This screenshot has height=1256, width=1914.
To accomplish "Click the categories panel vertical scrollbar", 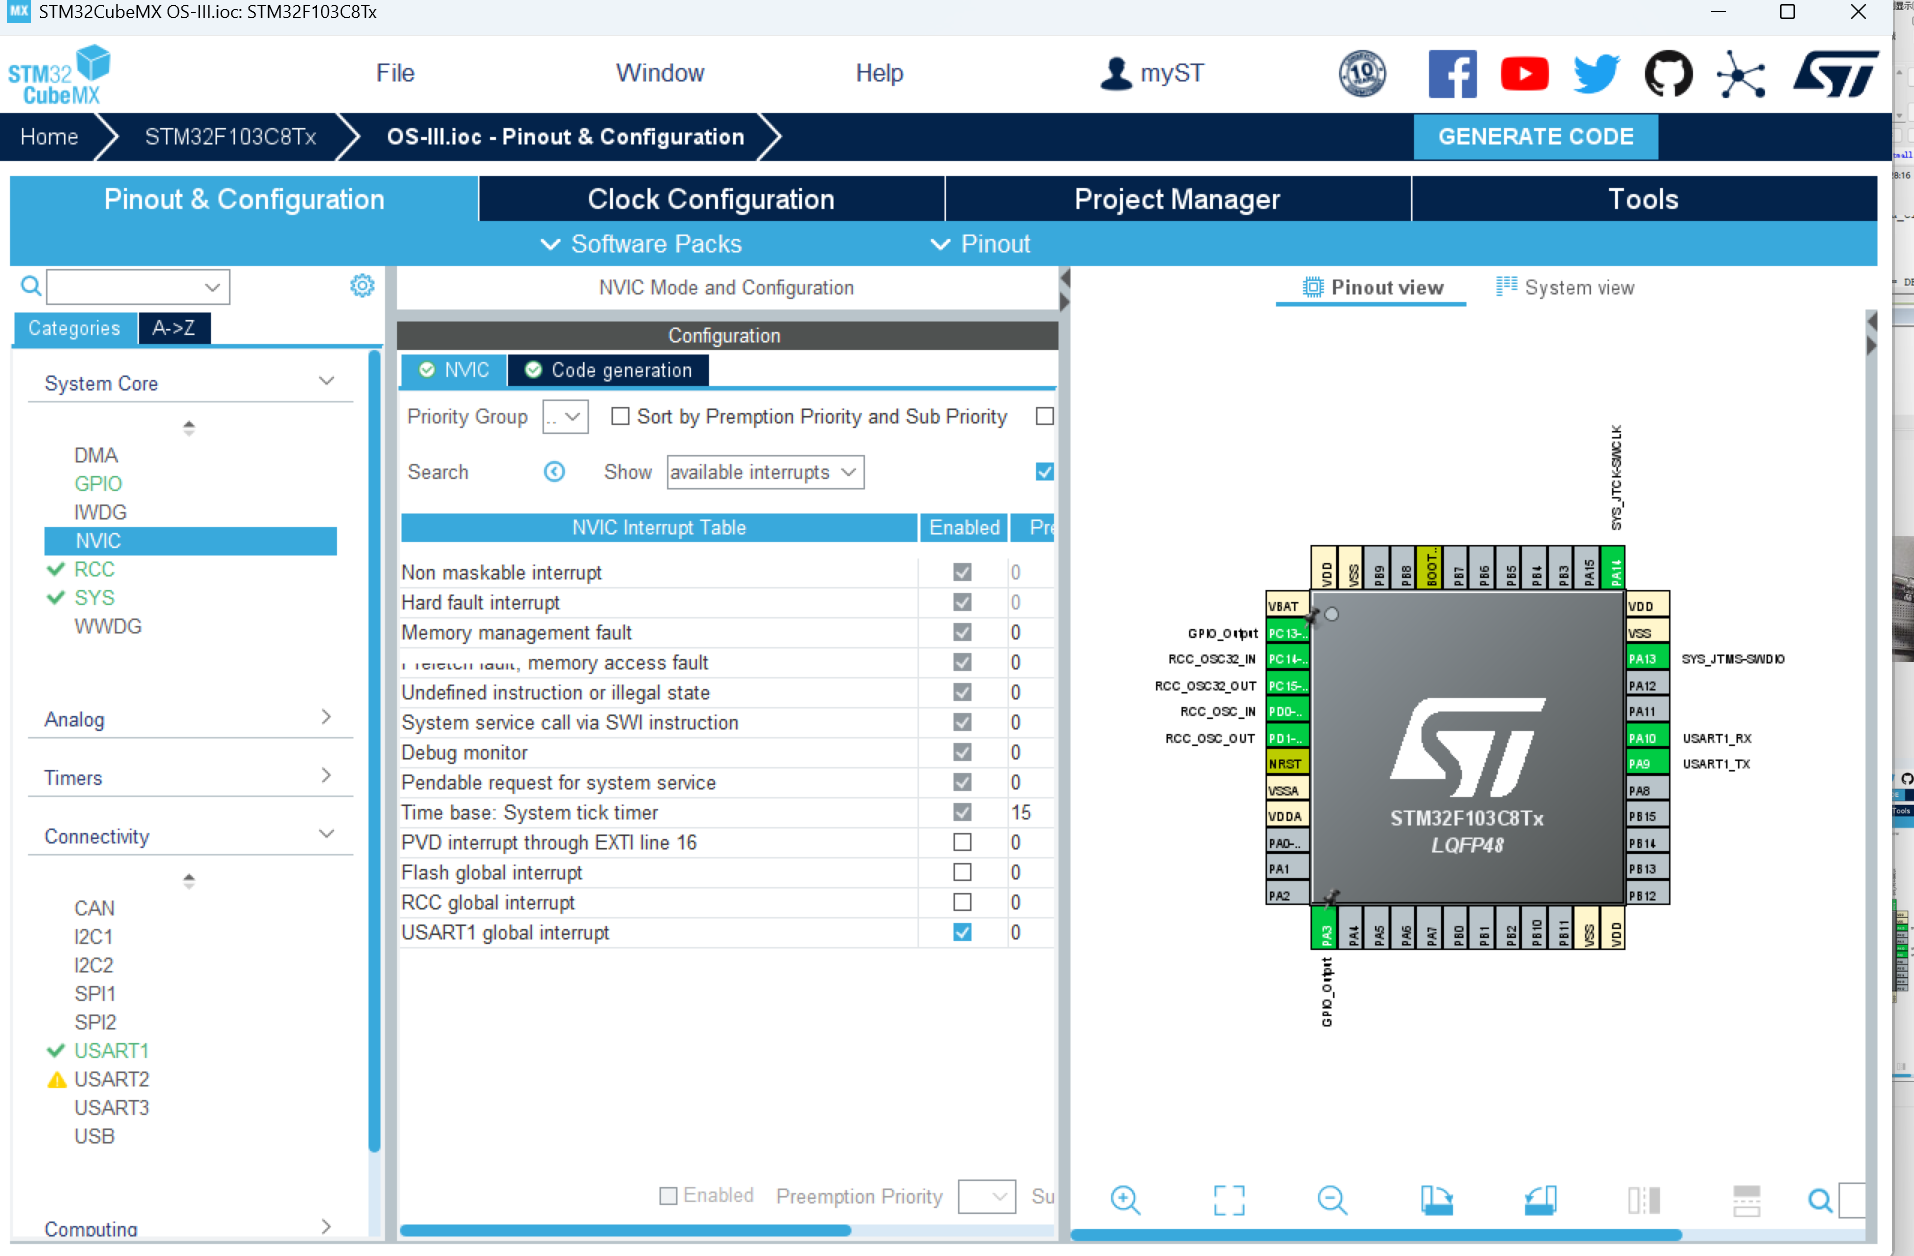I will 375,750.
